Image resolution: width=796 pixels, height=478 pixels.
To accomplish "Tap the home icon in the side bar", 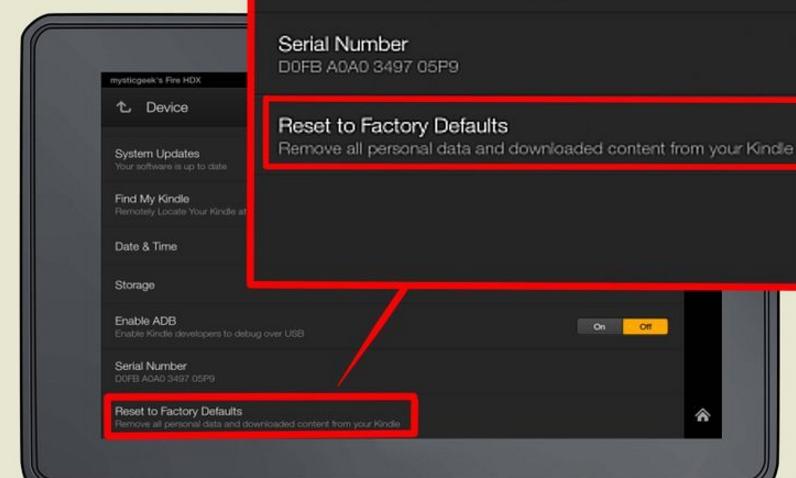I will coord(703,415).
